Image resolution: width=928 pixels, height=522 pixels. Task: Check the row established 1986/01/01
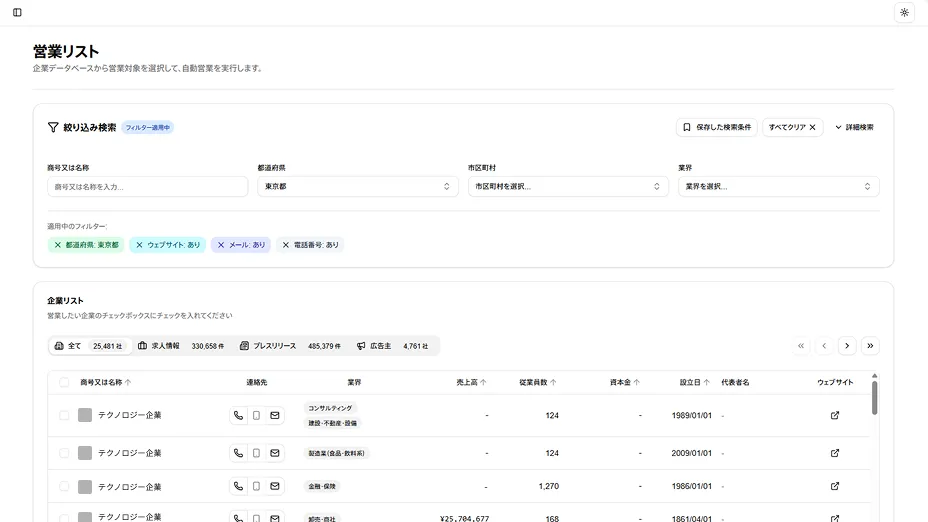[64, 486]
